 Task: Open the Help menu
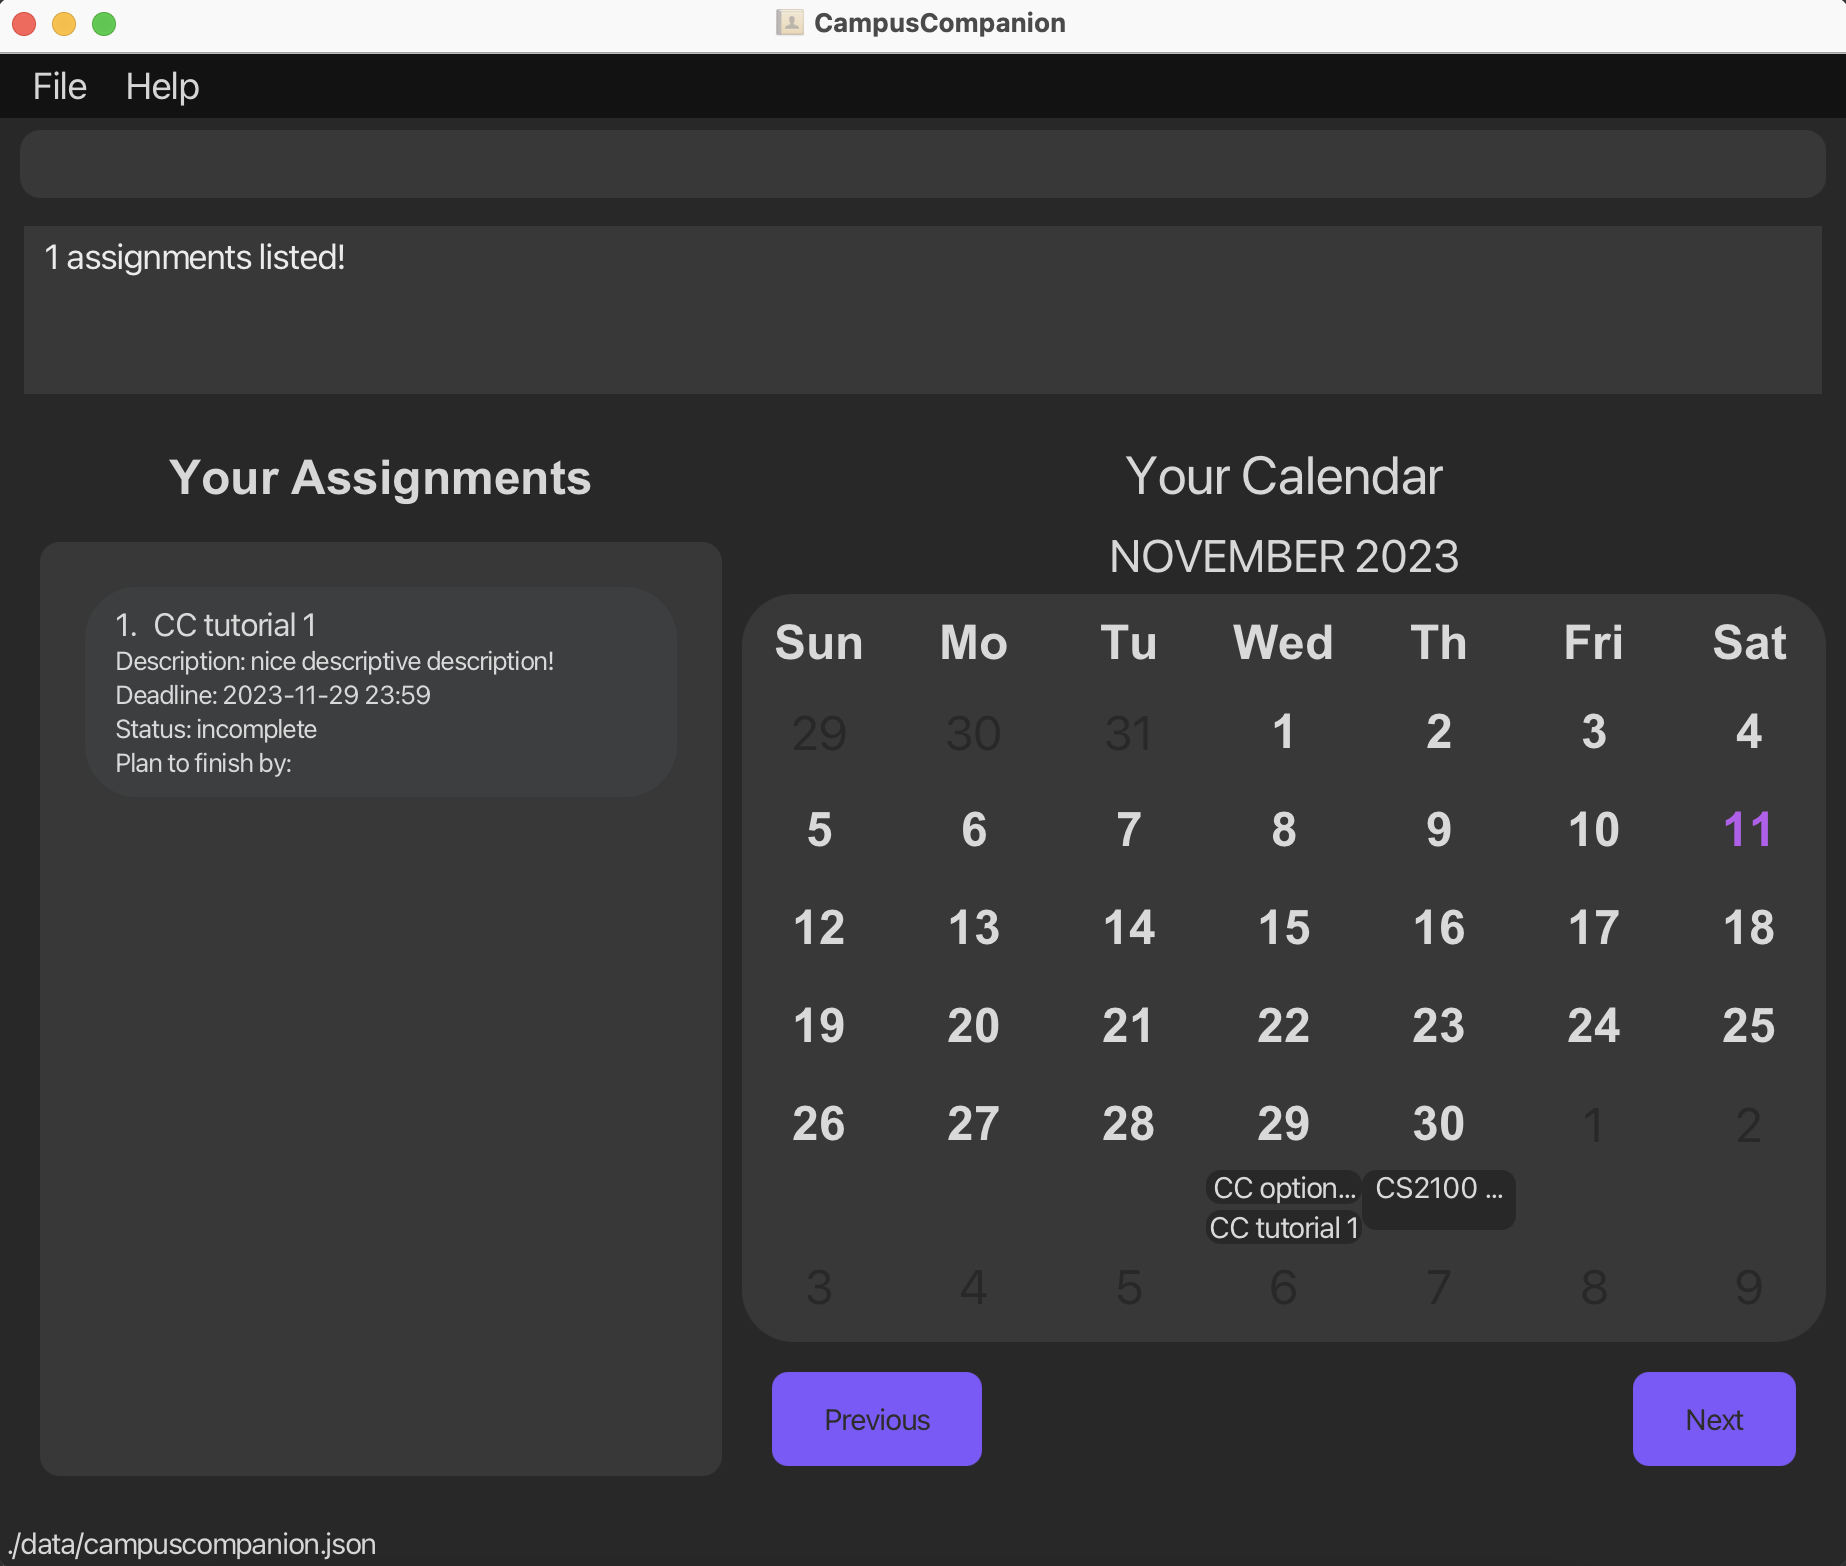click(x=162, y=87)
